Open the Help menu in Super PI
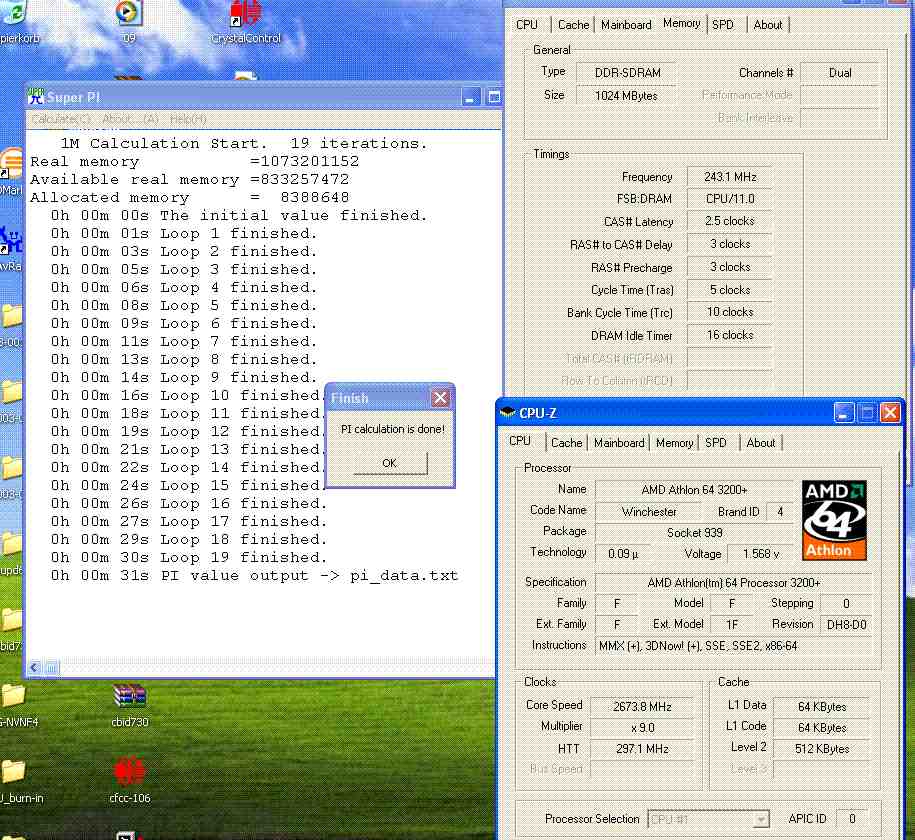The image size is (915, 840). (188, 119)
